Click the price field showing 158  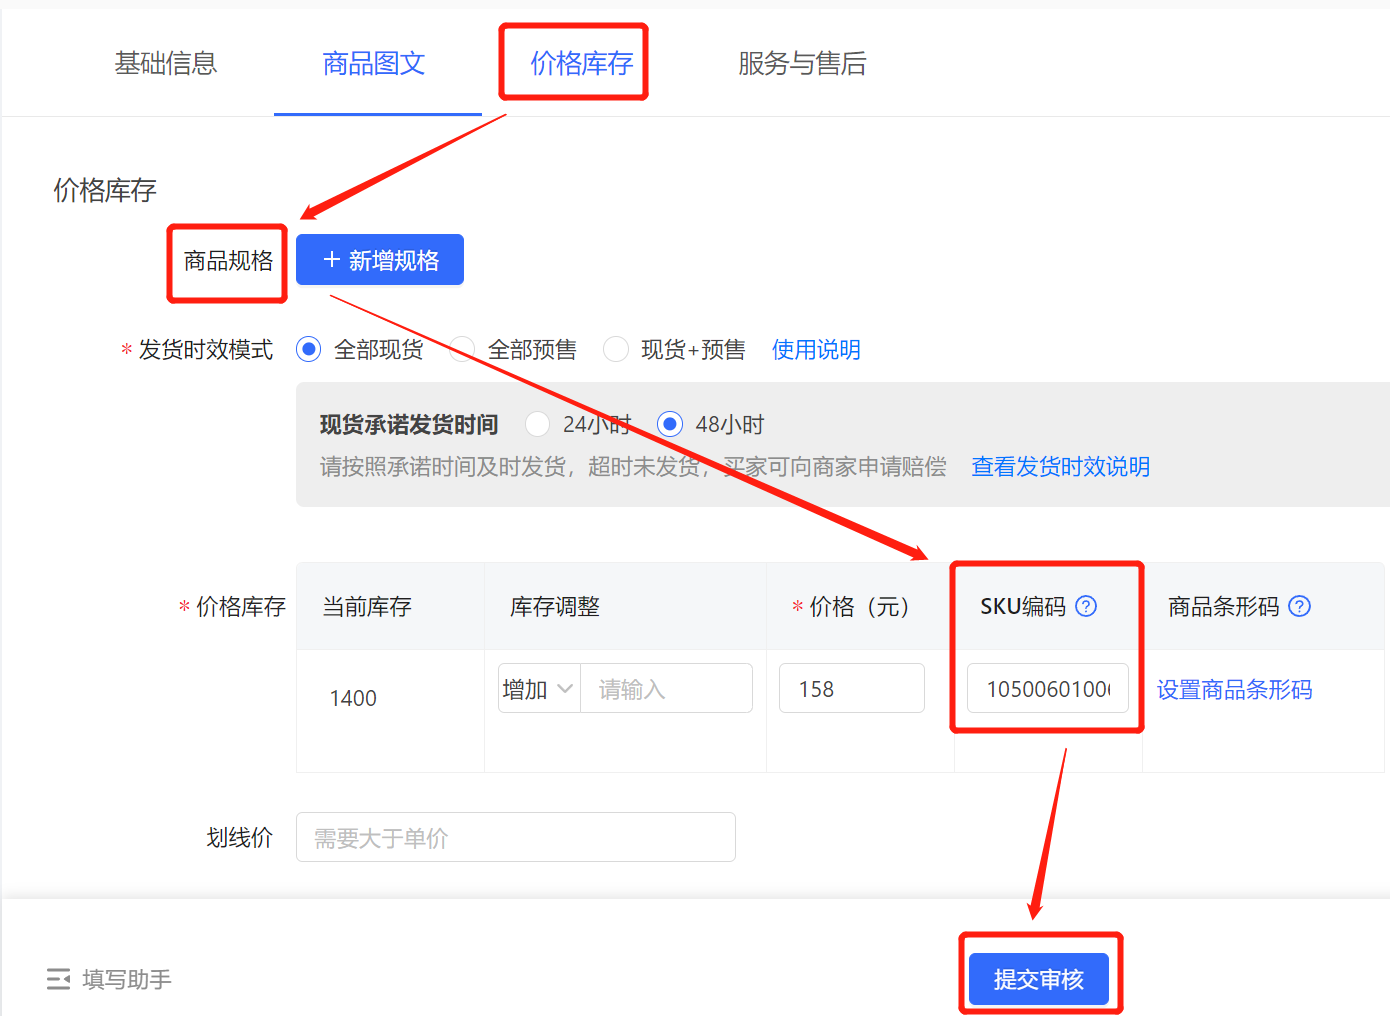[852, 688]
